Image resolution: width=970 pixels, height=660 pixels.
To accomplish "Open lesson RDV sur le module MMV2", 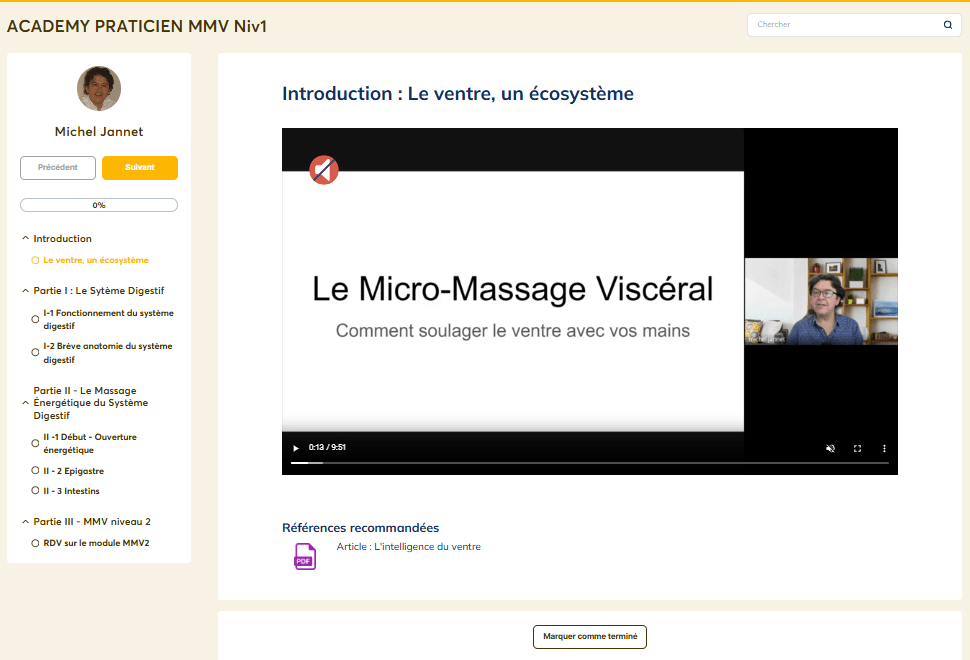I will click(97, 543).
